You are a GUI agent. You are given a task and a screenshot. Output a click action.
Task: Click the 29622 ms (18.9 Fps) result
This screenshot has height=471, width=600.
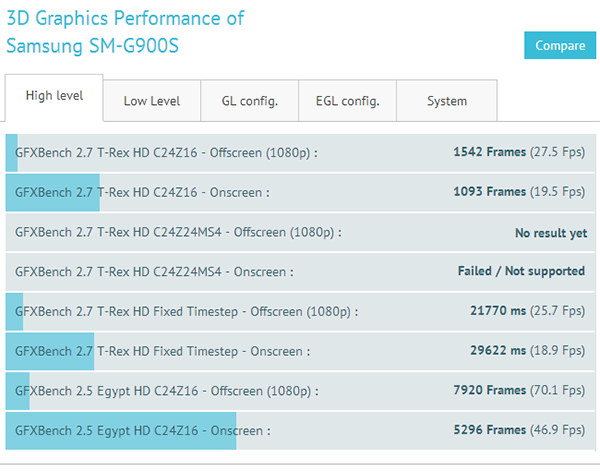[x=528, y=350]
